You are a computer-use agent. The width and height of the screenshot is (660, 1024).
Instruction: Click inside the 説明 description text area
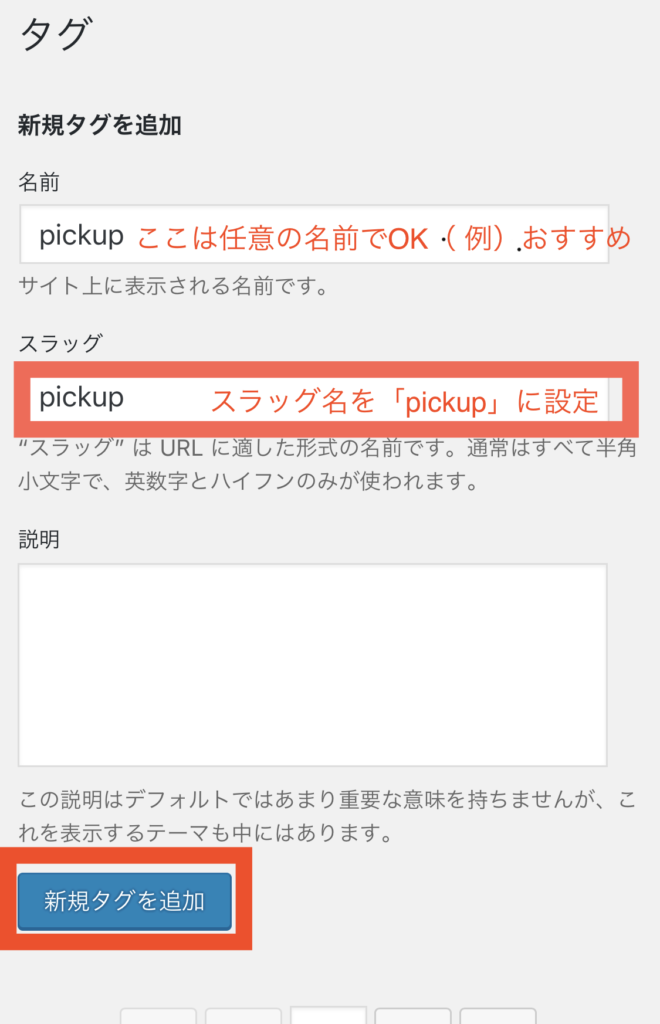tap(313, 665)
